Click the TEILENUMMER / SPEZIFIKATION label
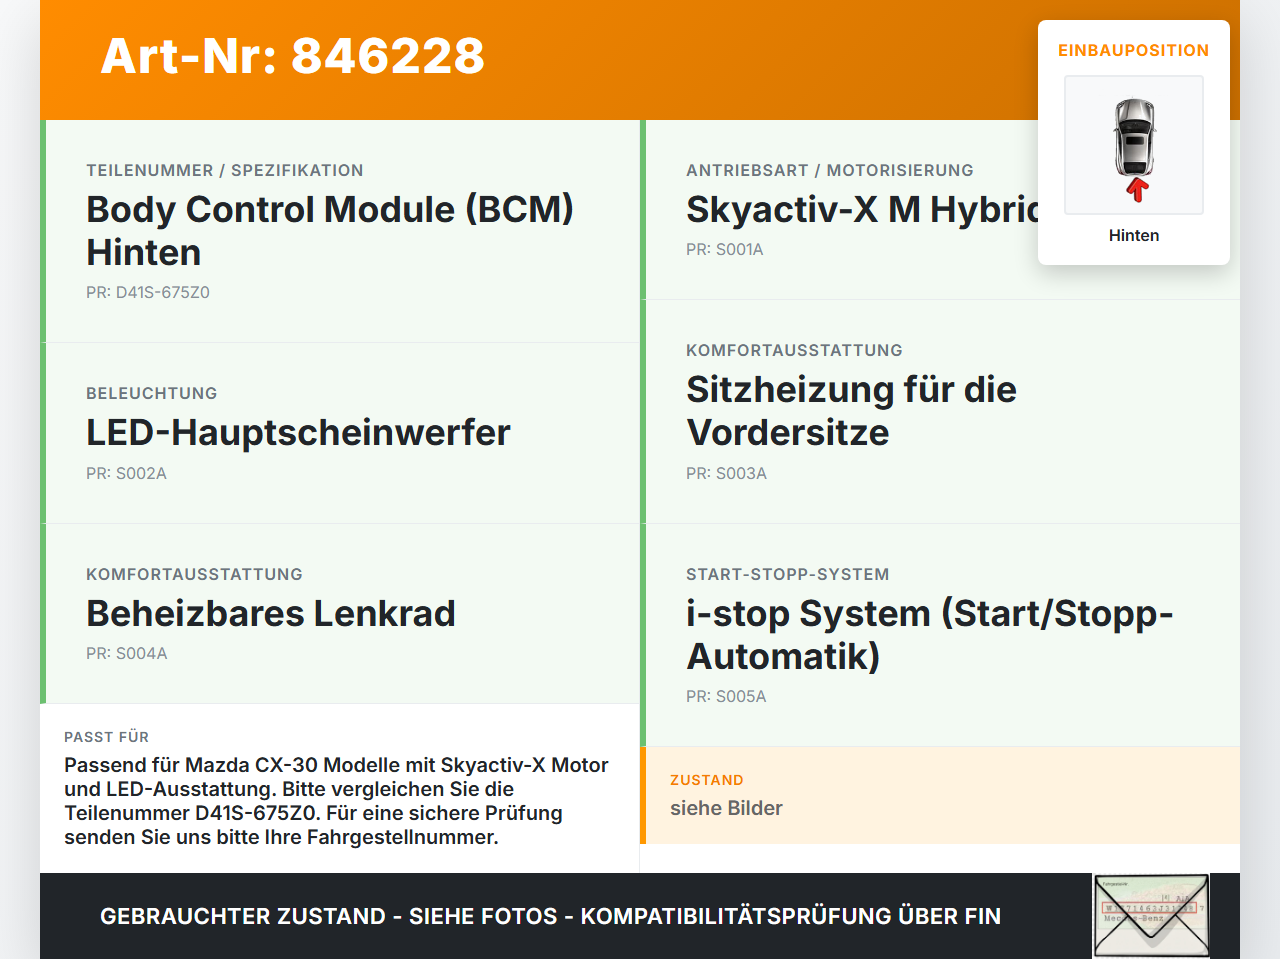The width and height of the screenshot is (1280, 959). tap(225, 170)
